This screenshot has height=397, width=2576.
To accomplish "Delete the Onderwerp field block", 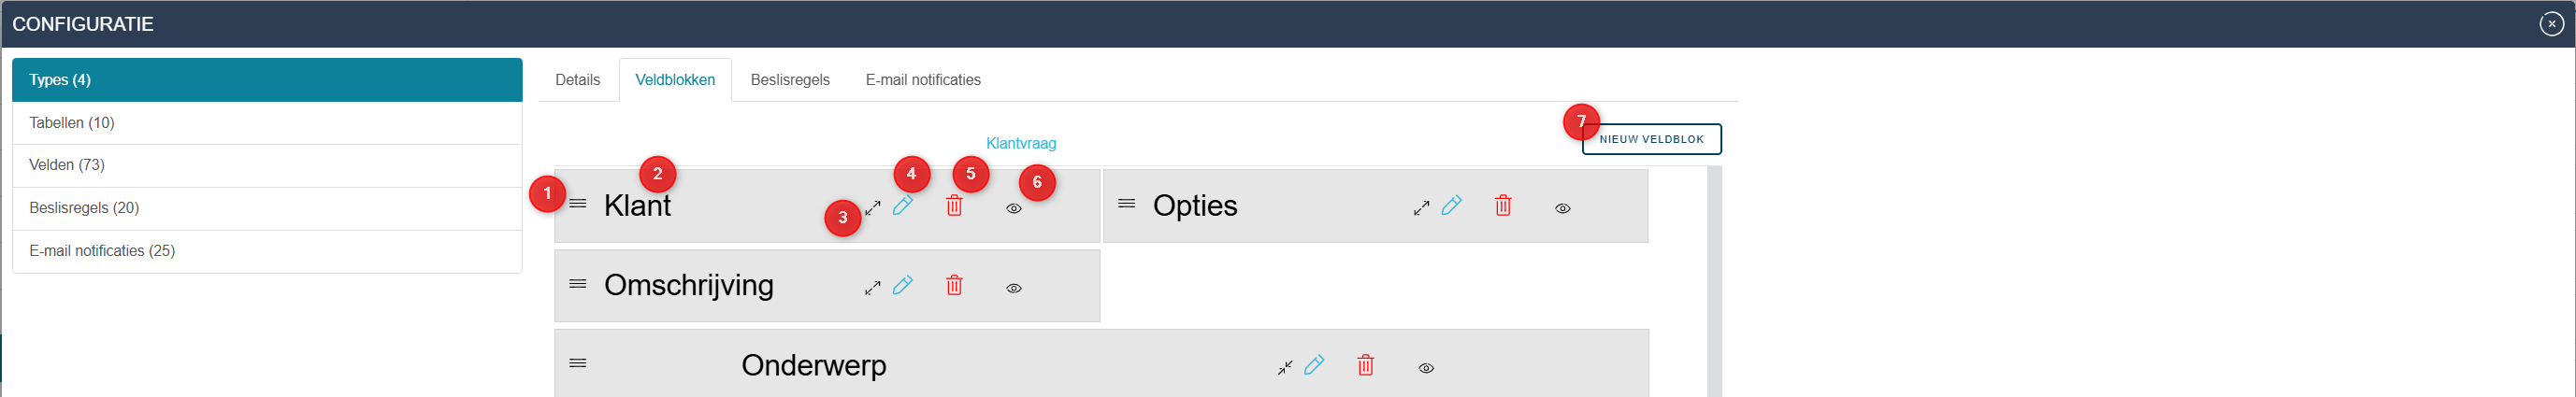I will (1366, 365).
